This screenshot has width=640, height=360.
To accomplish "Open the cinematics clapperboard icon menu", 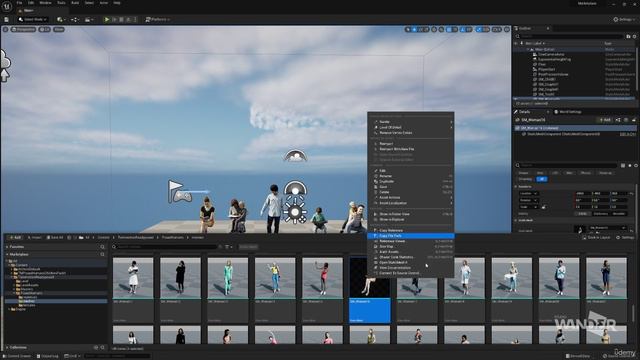I will click(x=88, y=19).
